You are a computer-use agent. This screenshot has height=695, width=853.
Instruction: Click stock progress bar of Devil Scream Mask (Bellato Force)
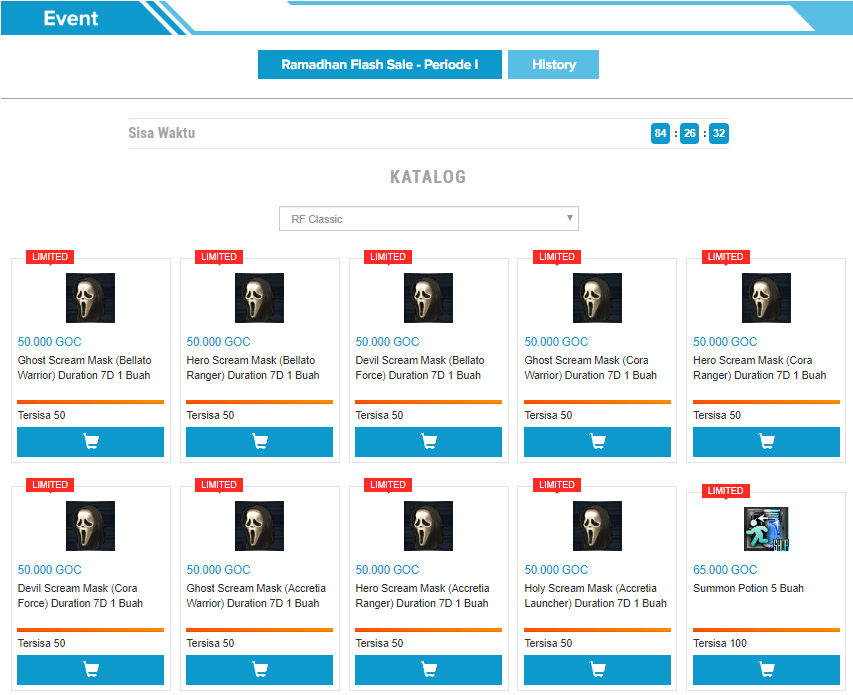428,402
